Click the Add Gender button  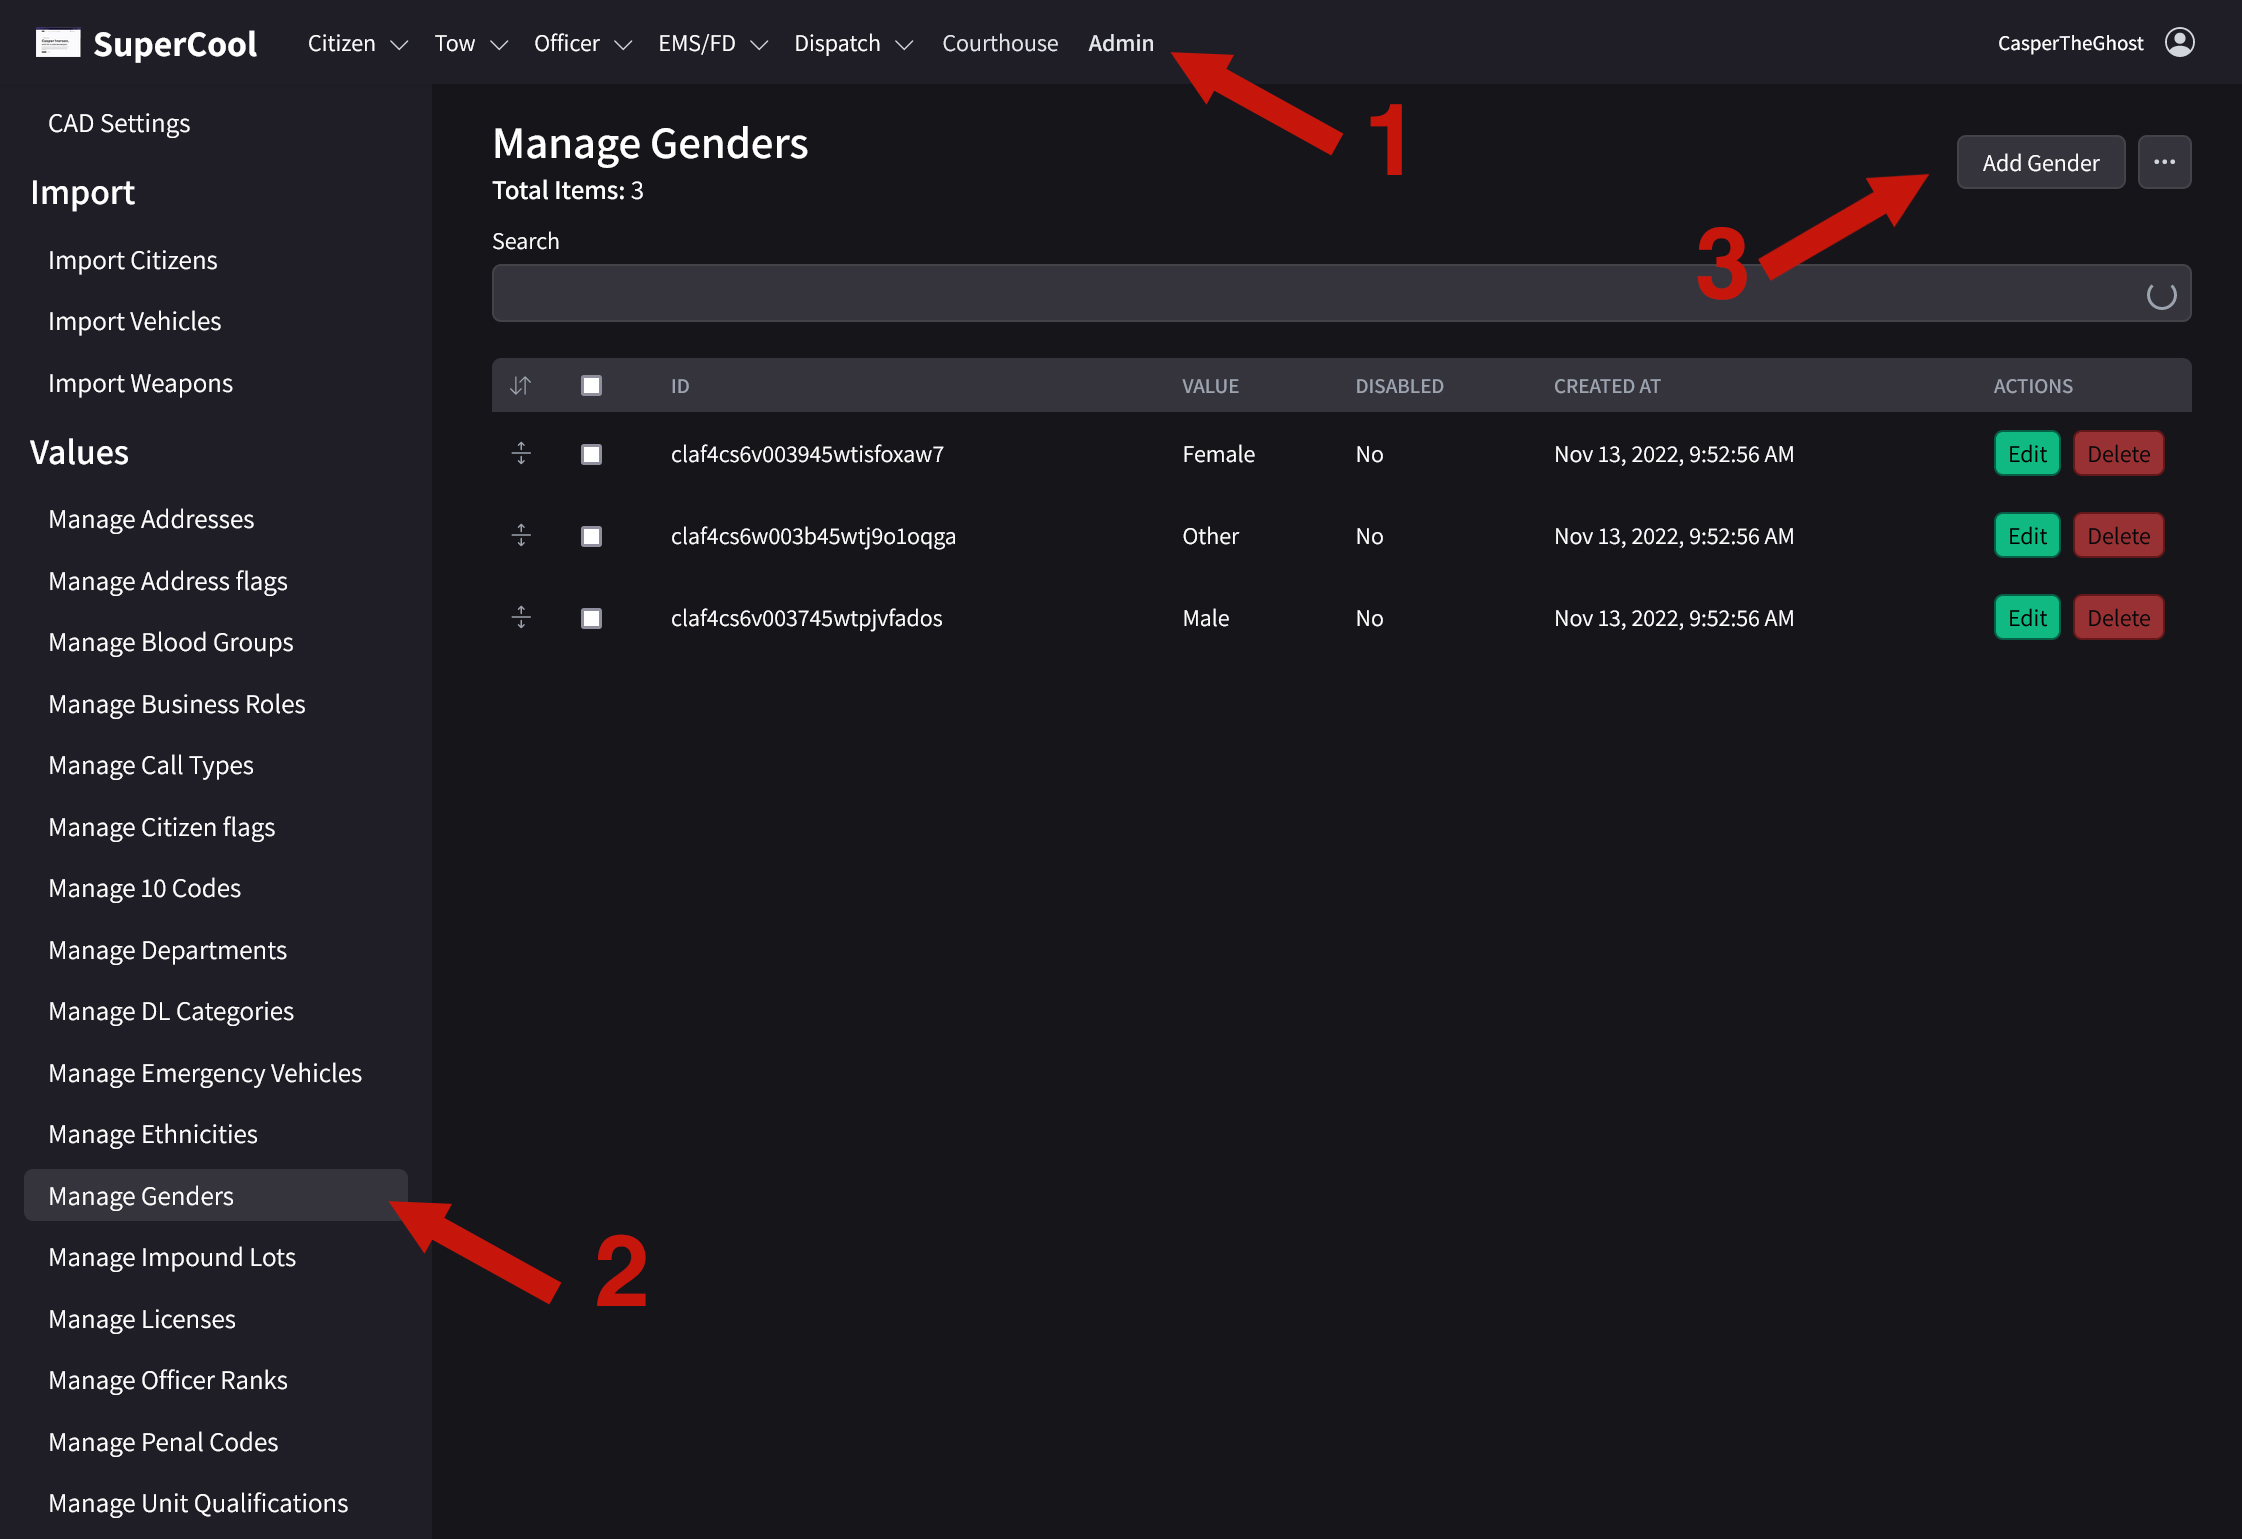[x=2040, y=161]
